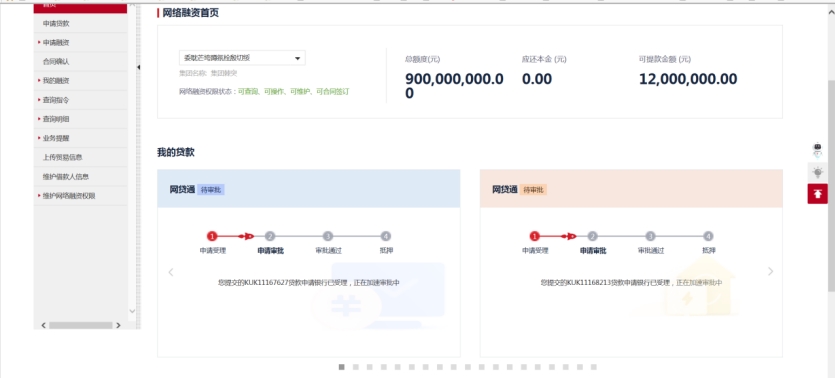Open the robot assistant icon
835x378 pixels.
[x=817, y=150]
